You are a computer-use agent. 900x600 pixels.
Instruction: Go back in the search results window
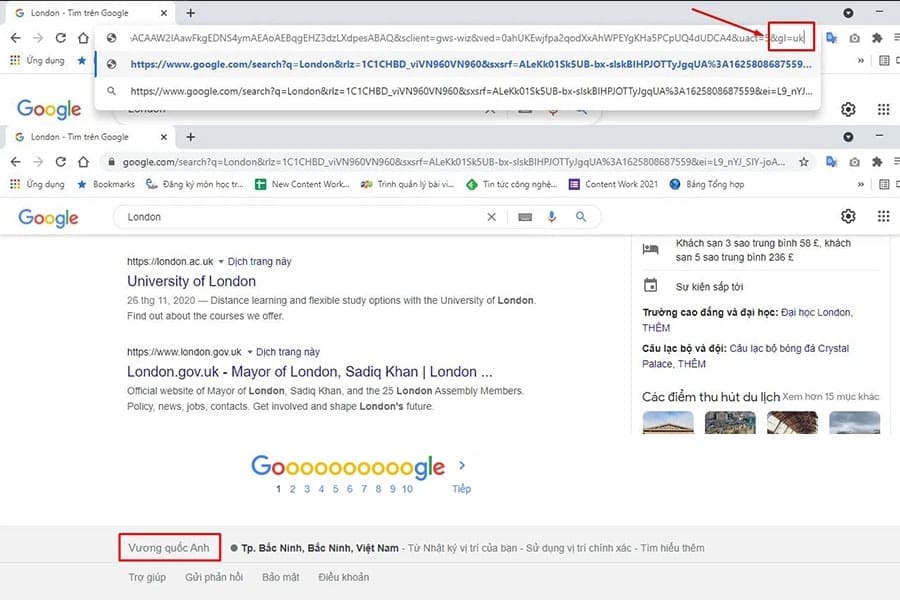pos(15,162)
